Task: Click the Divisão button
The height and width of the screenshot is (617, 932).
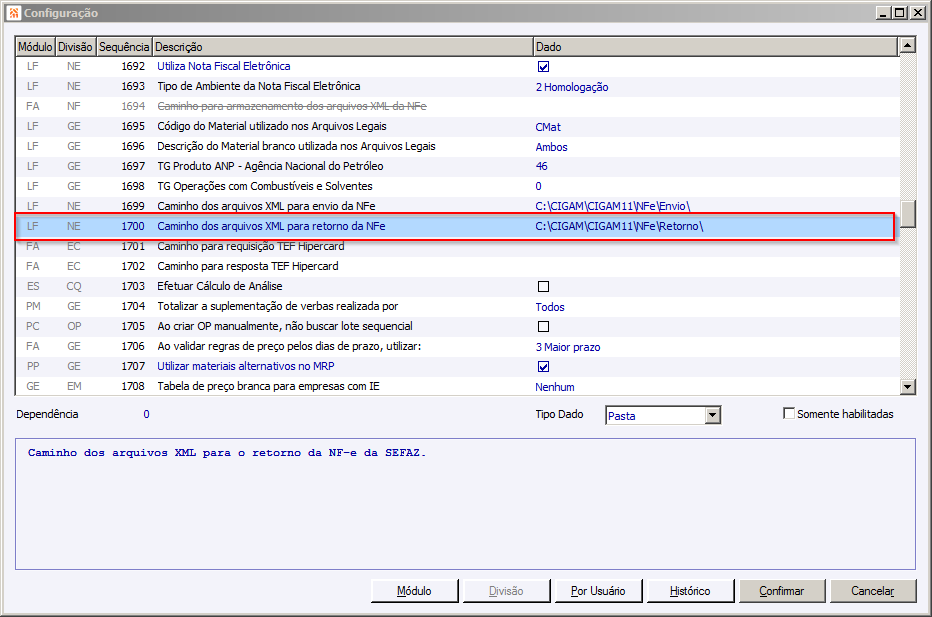Action: (506, 591)
